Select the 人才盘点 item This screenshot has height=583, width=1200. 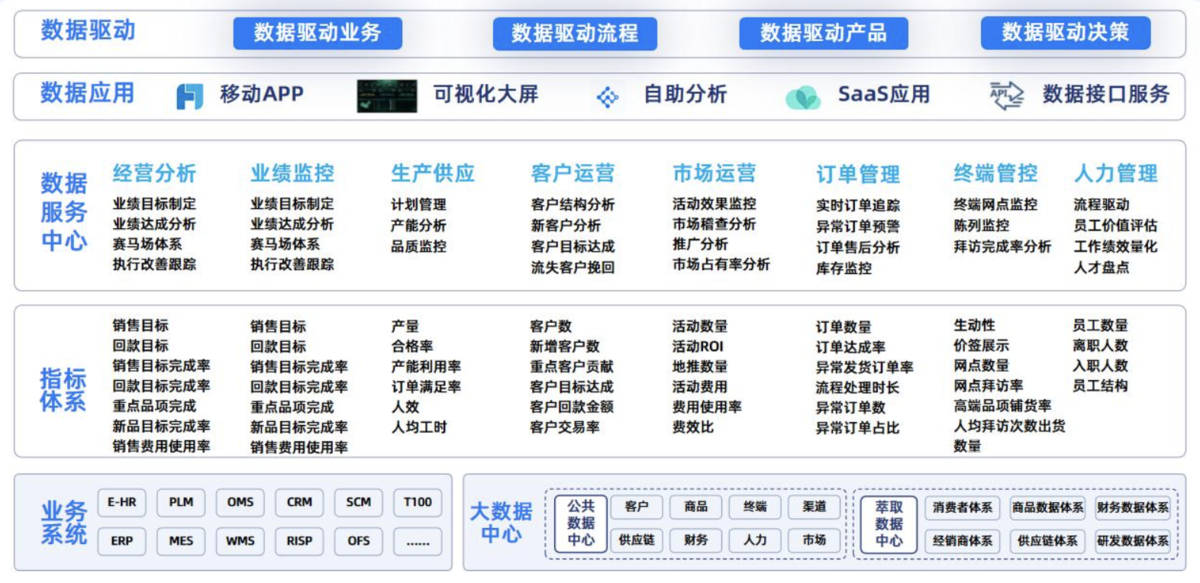pyautogui.click(x=1101, y=267)
